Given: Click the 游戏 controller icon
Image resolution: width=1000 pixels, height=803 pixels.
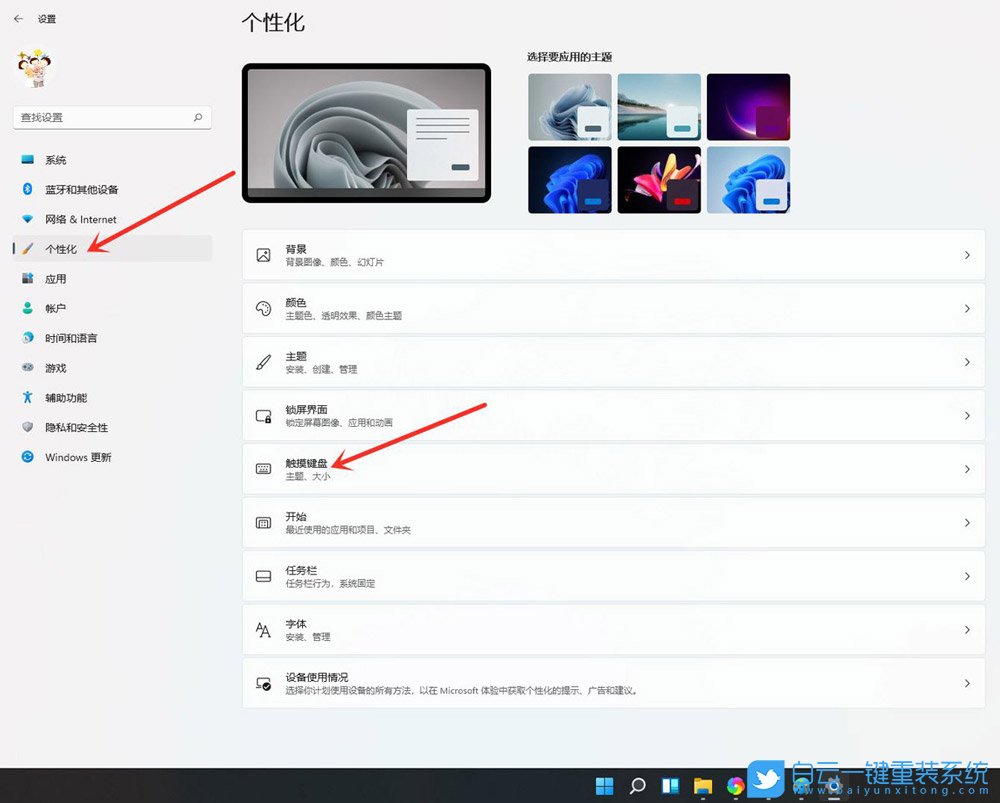Looking at the screenshot, I should coord(26,367).
